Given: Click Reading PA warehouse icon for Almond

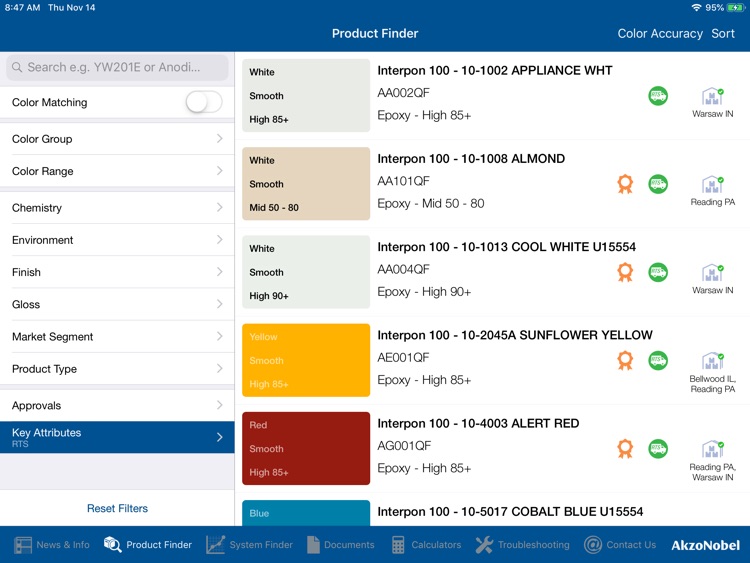Looking at the screenshot, I should click(712, 184).
